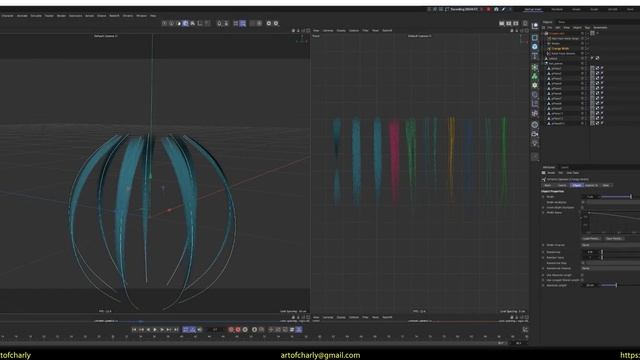Screen dimensions: 640x360
Task: Click the maximize toggle icon of left viewport
Action: coord(308,31)
